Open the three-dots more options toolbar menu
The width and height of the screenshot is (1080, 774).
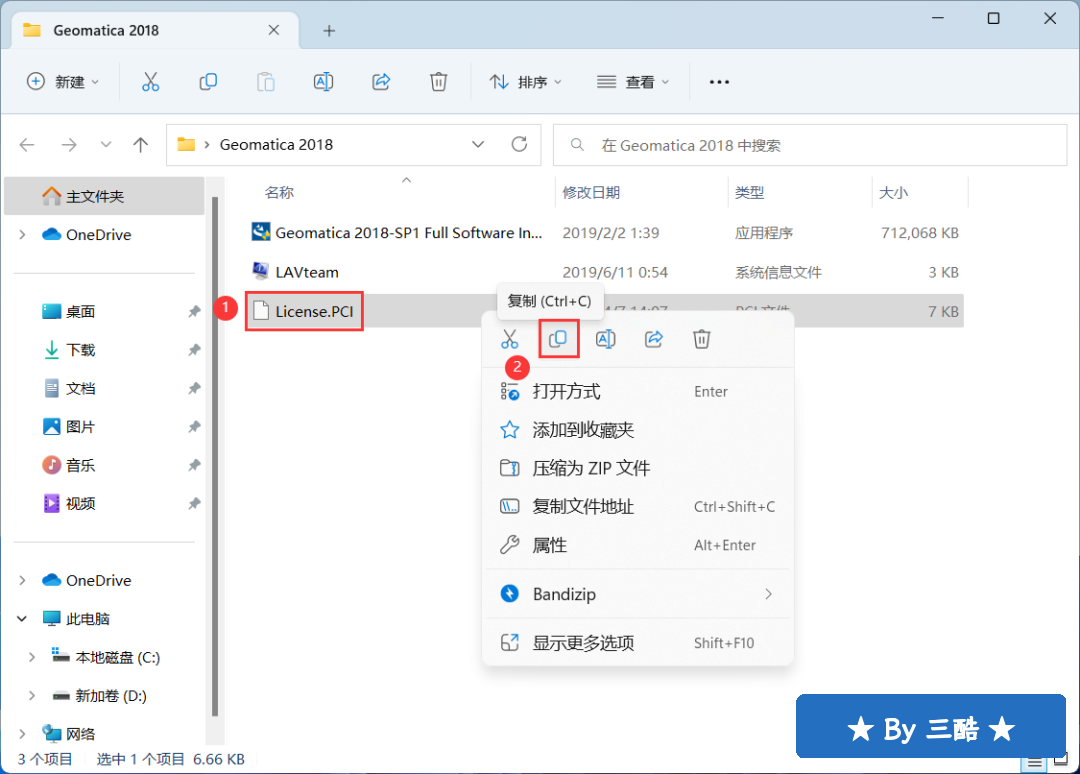pyautogui.click(x=719, y=82)
